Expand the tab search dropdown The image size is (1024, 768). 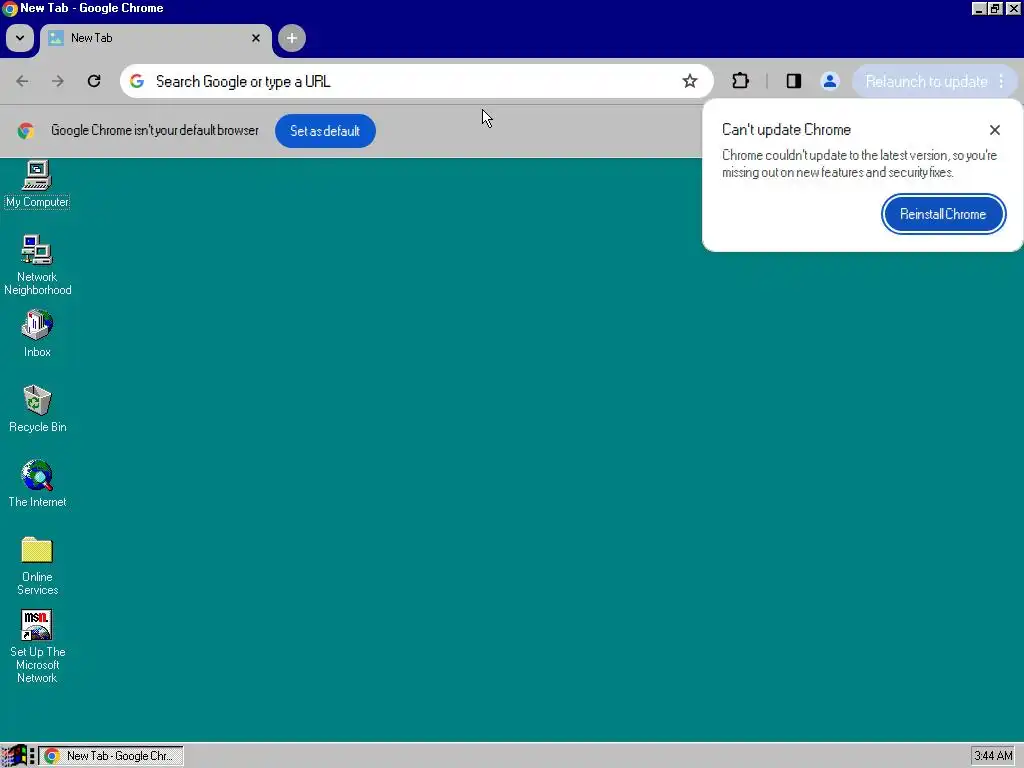tap(20, 38)
